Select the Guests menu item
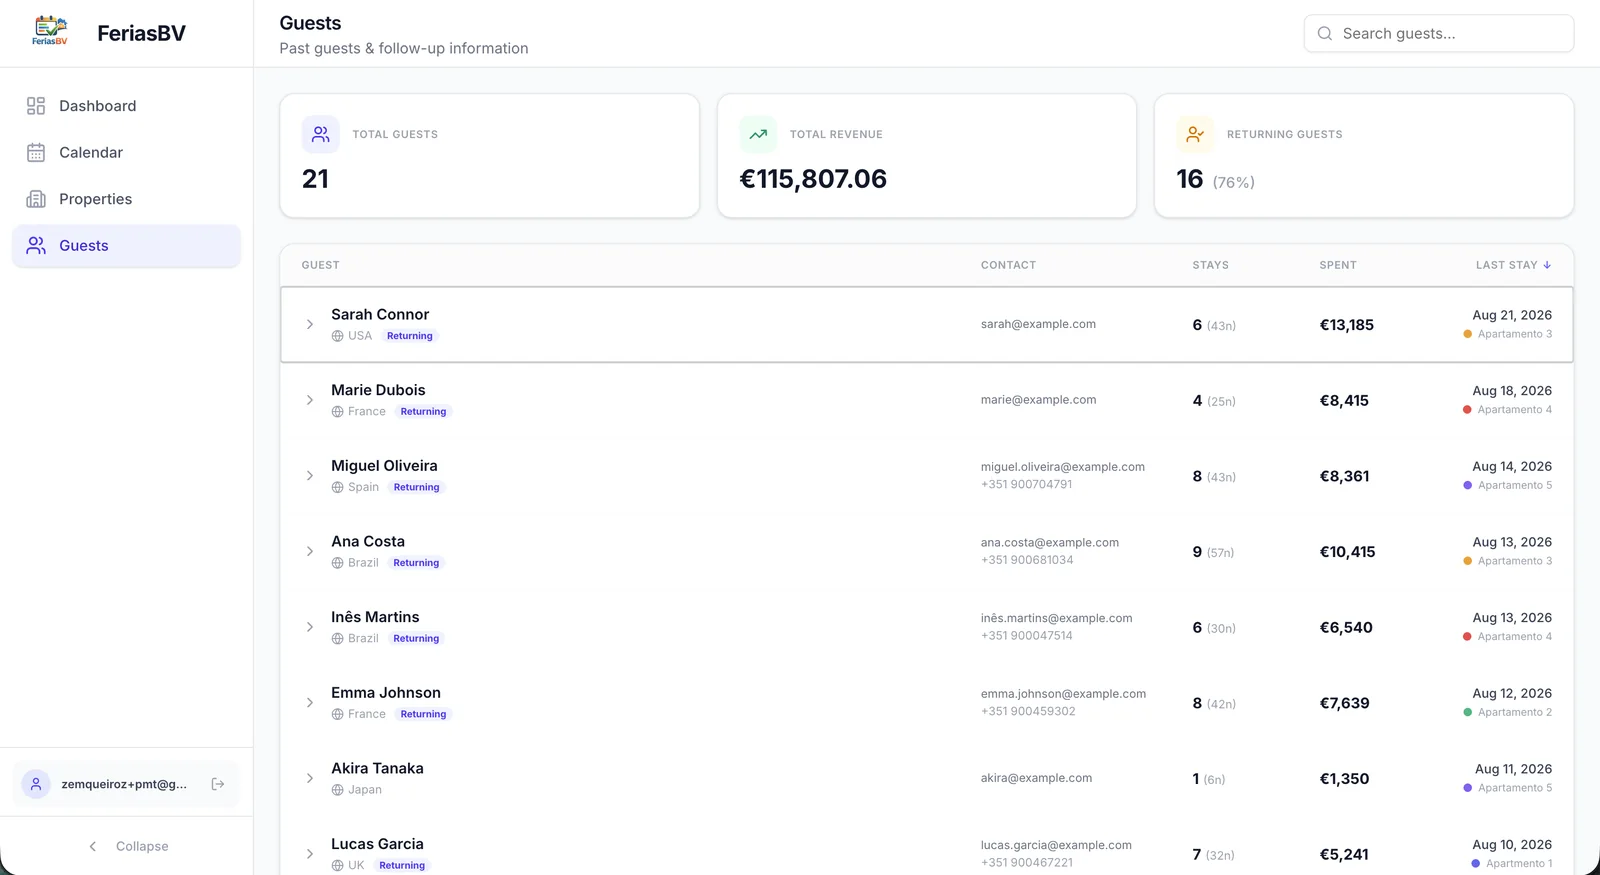 126,245
